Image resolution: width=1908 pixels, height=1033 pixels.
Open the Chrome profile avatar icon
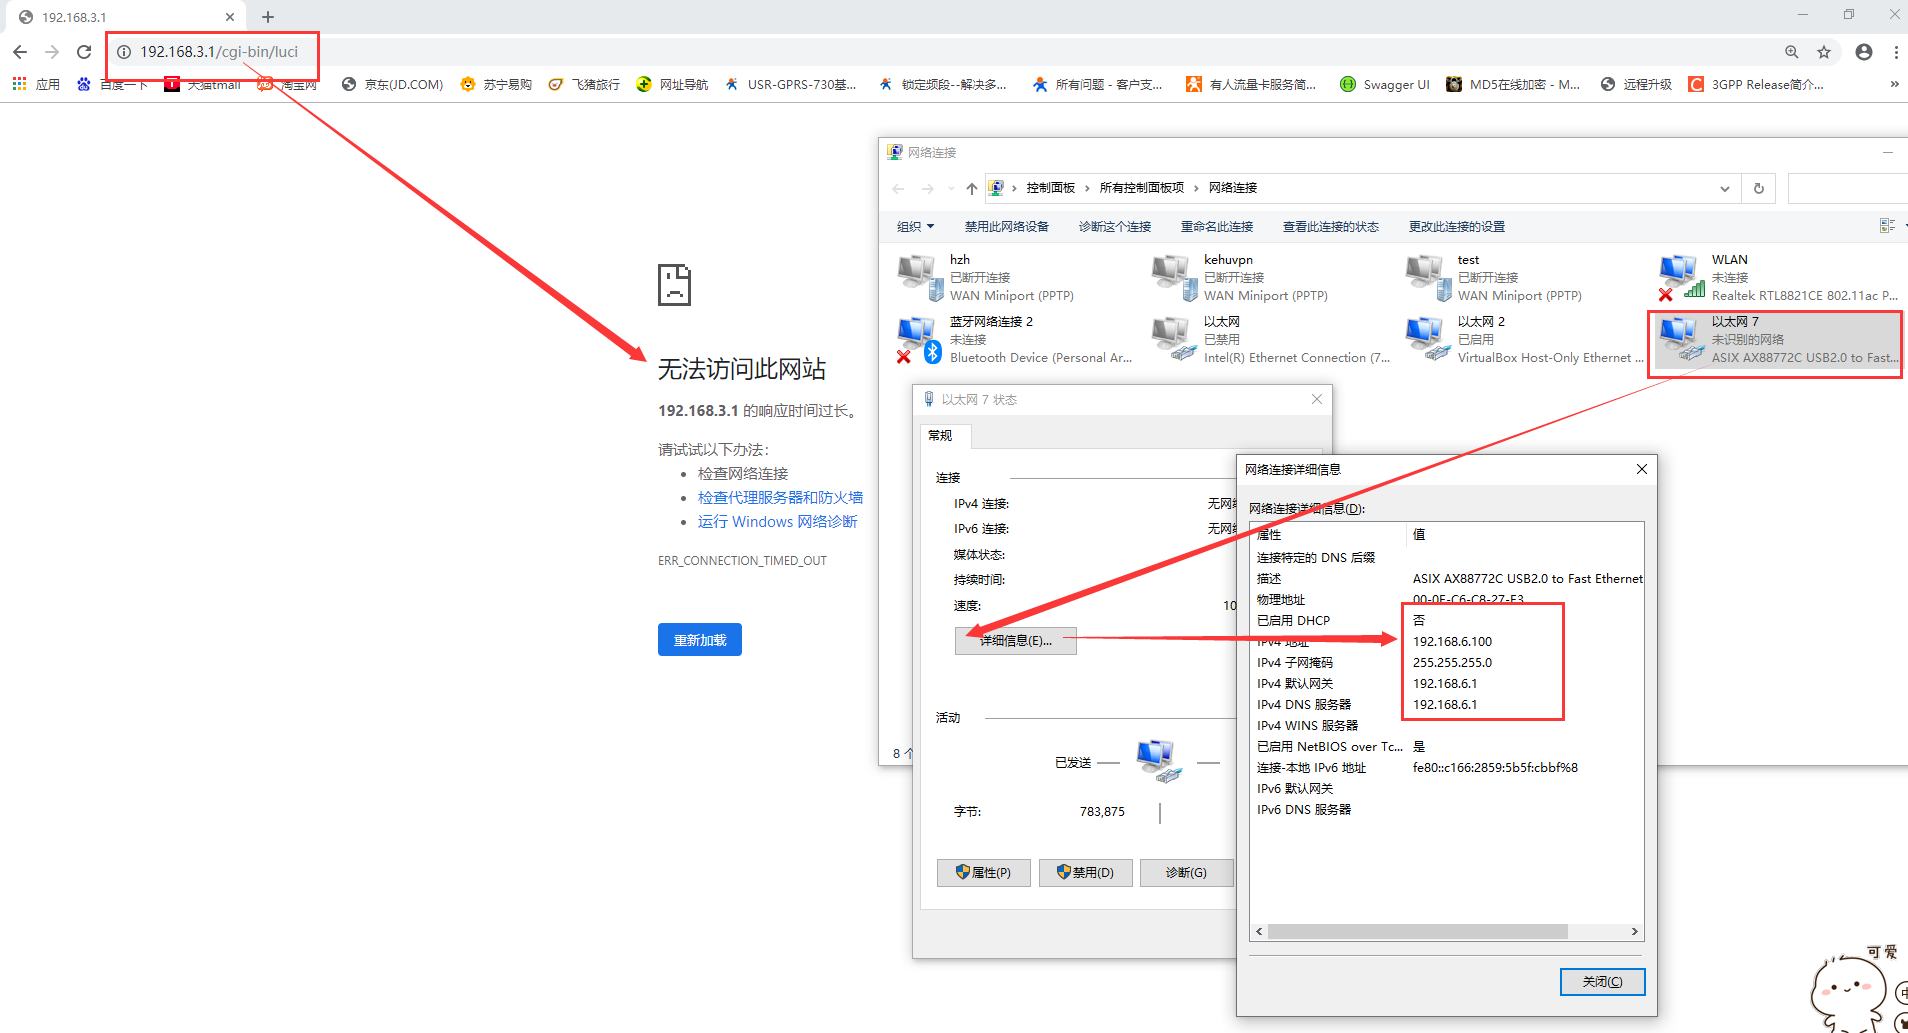(1864, 52)
